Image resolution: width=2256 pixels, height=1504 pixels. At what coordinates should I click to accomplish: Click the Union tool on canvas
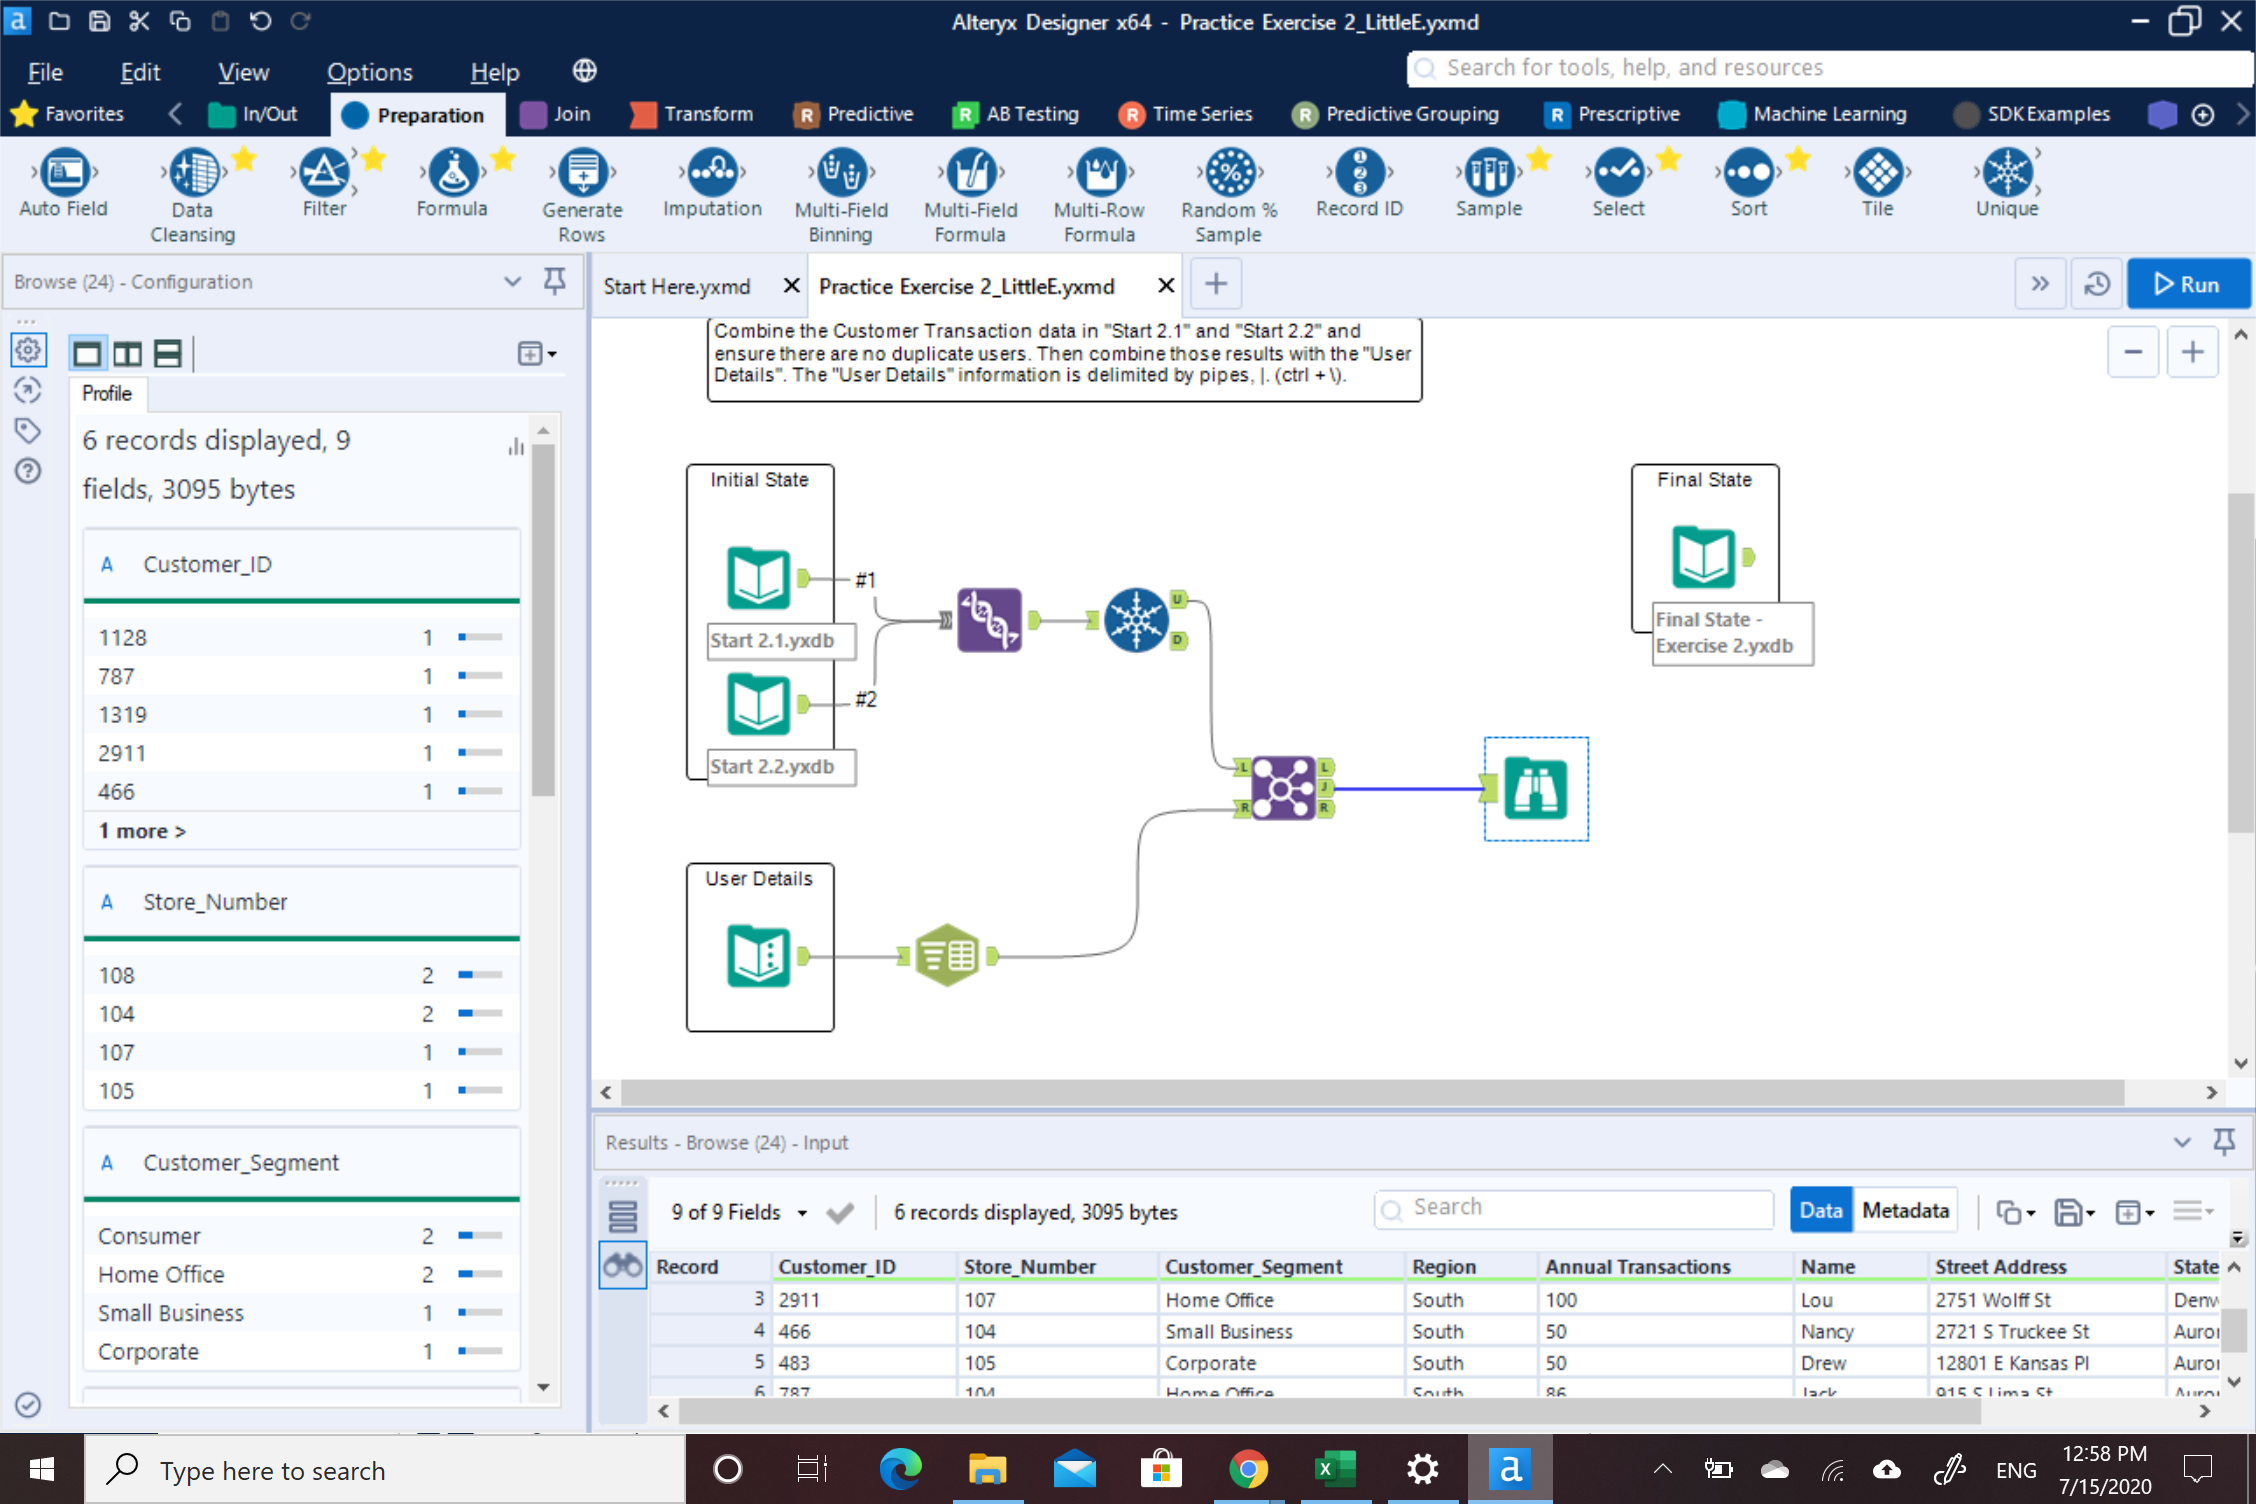pyautogui.click(x=989, y=620)
